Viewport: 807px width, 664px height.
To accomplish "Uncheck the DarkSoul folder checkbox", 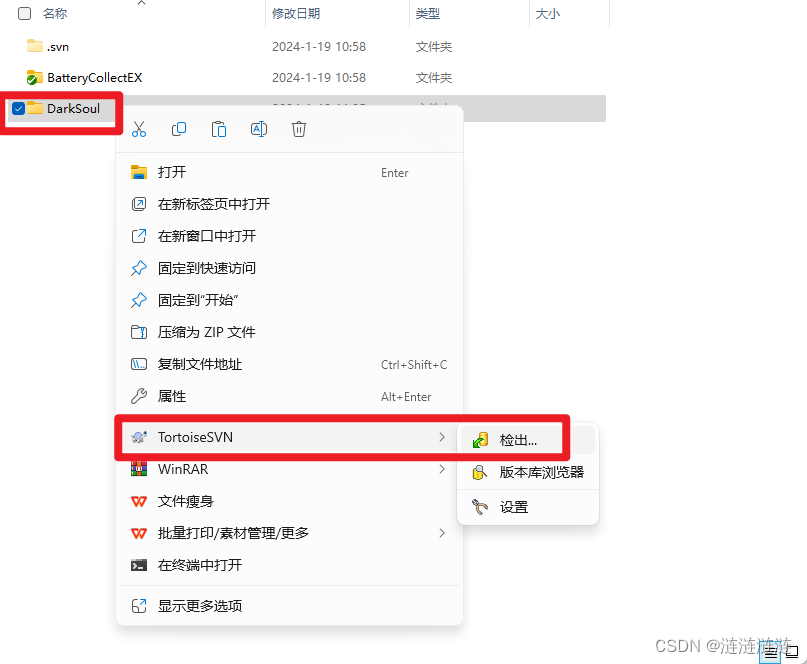I will coord(19,109).
